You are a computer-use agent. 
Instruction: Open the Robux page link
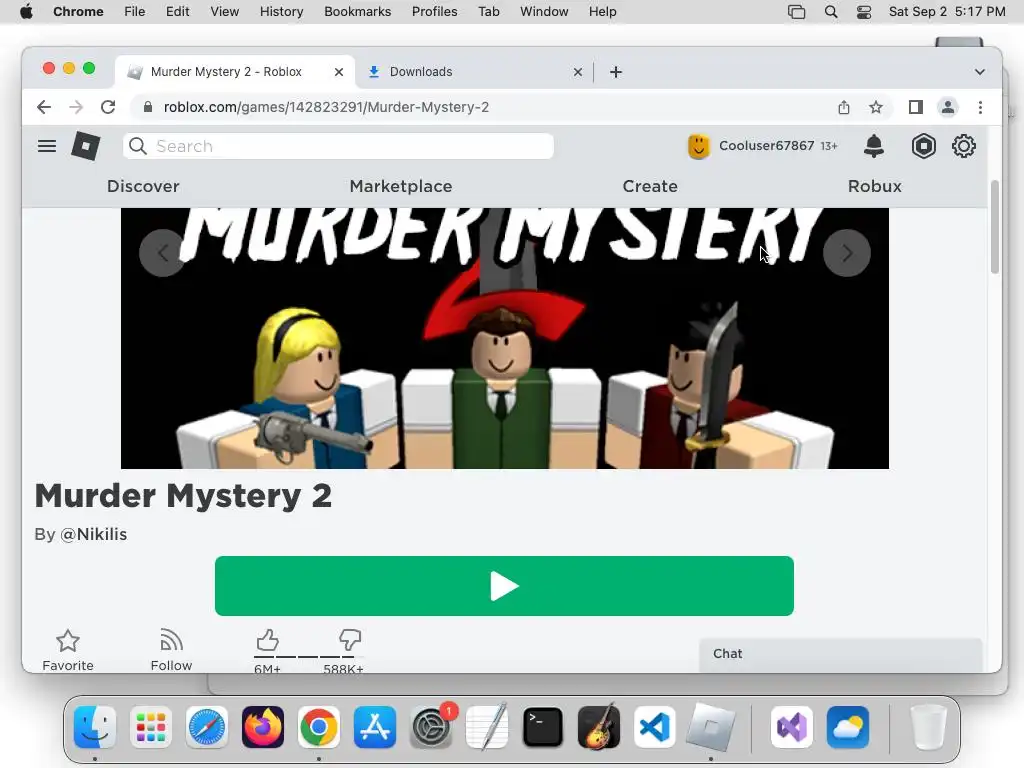tap(874, 186)
